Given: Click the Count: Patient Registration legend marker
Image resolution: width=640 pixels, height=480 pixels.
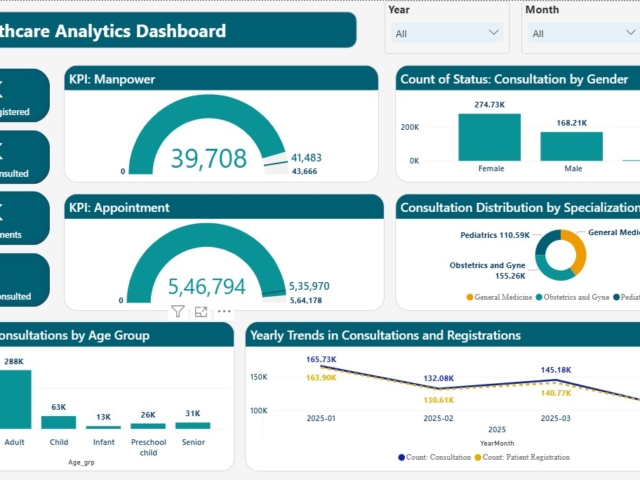Looking at the screenshot, I should (476, 457).
